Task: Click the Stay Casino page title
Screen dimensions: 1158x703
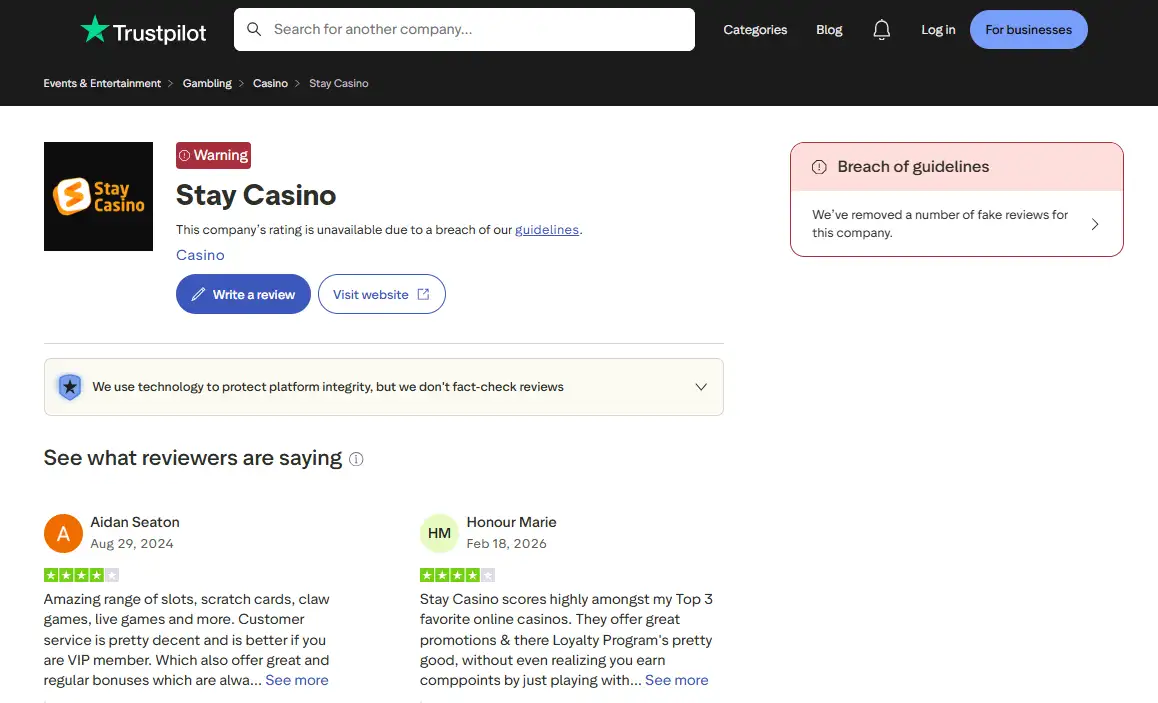Action: [256, 195]
